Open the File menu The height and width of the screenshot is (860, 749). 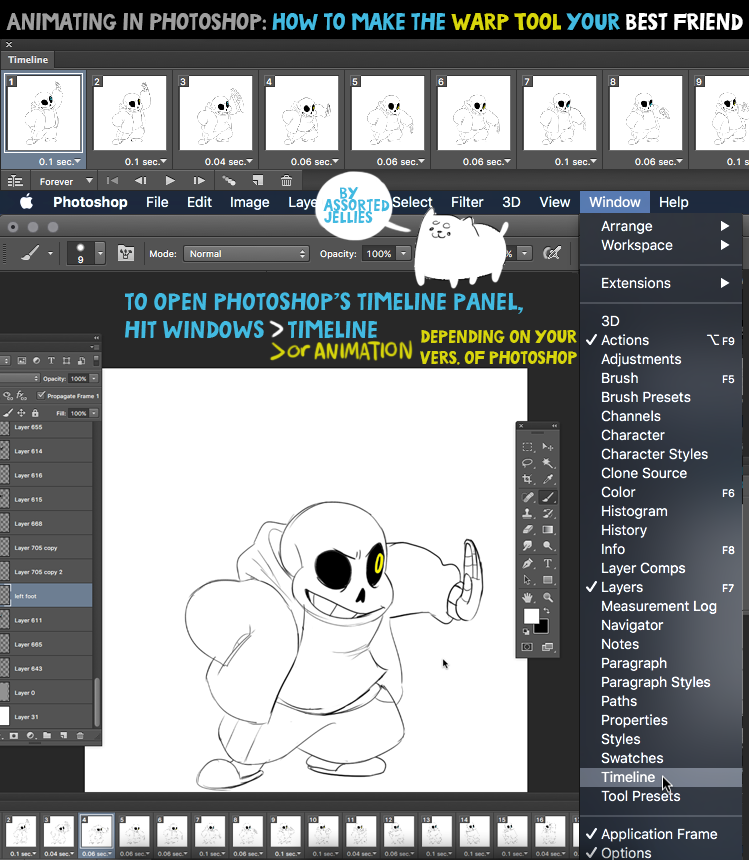(157, 202)
